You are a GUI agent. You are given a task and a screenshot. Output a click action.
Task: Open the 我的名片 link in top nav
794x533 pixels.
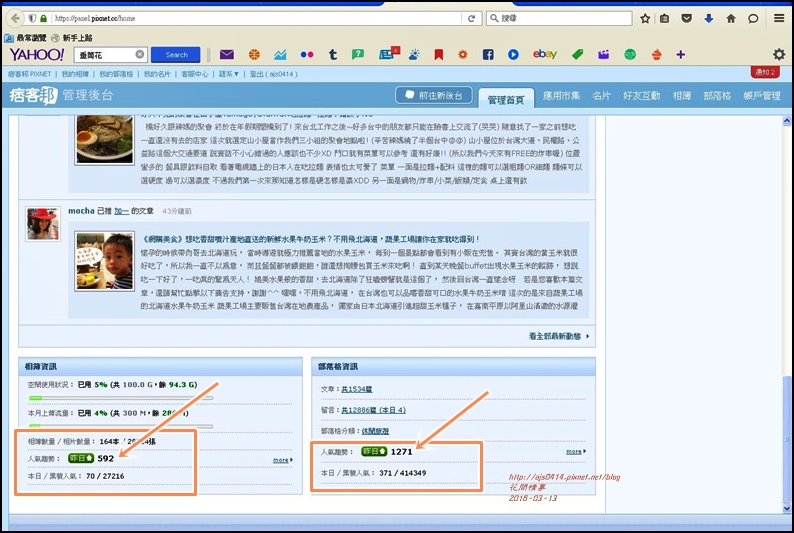click(157, 74)
